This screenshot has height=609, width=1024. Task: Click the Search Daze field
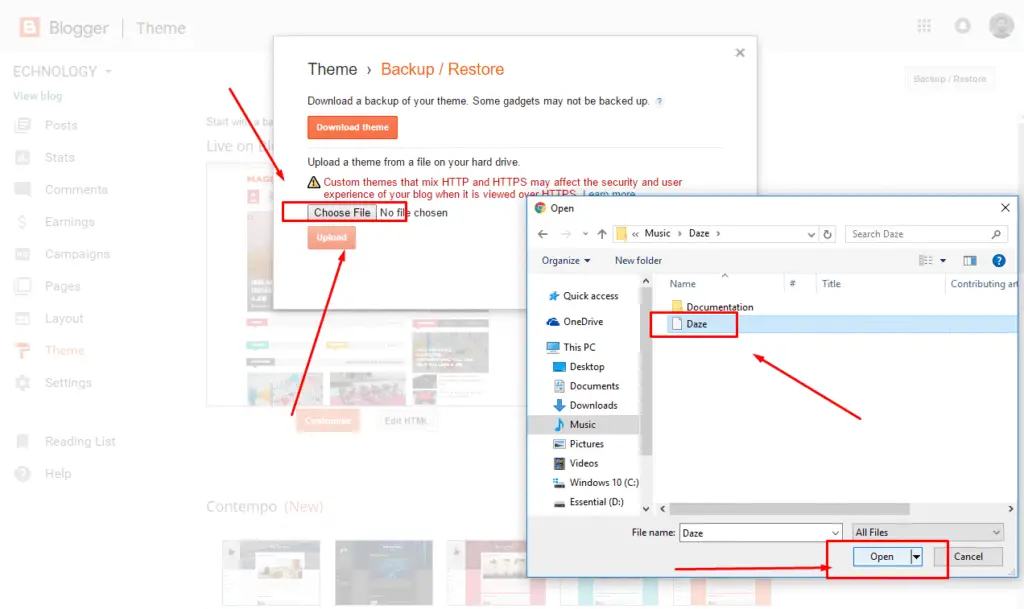pyautogui.click(x=926, y=234)
